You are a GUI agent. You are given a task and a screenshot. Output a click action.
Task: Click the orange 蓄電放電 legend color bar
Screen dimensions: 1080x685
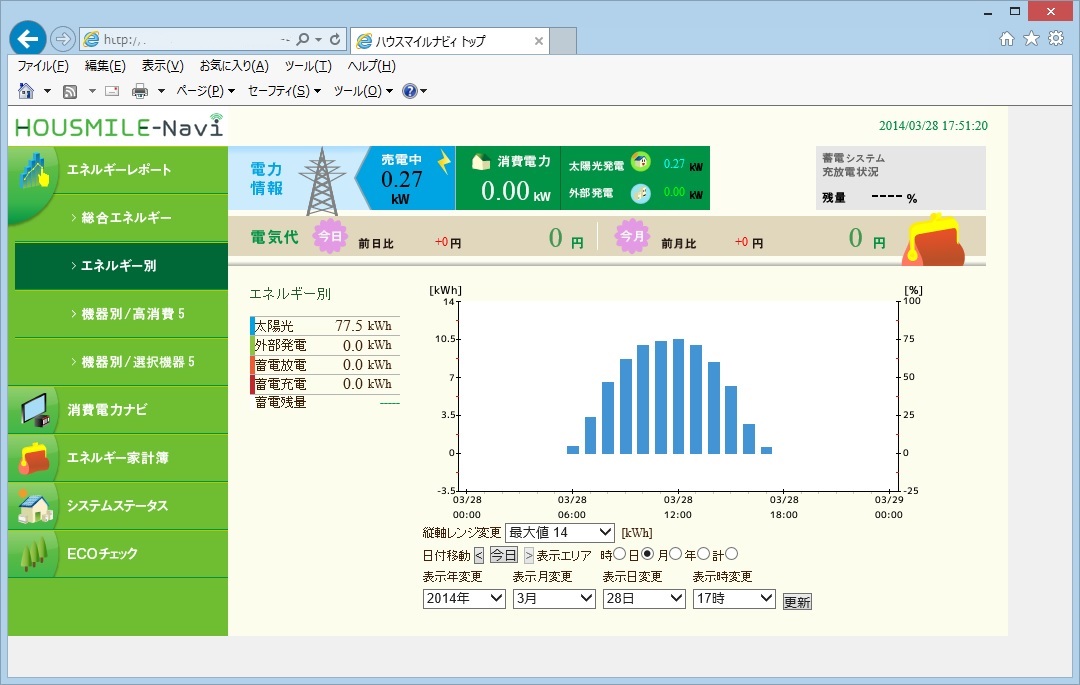tap(252, 365)
